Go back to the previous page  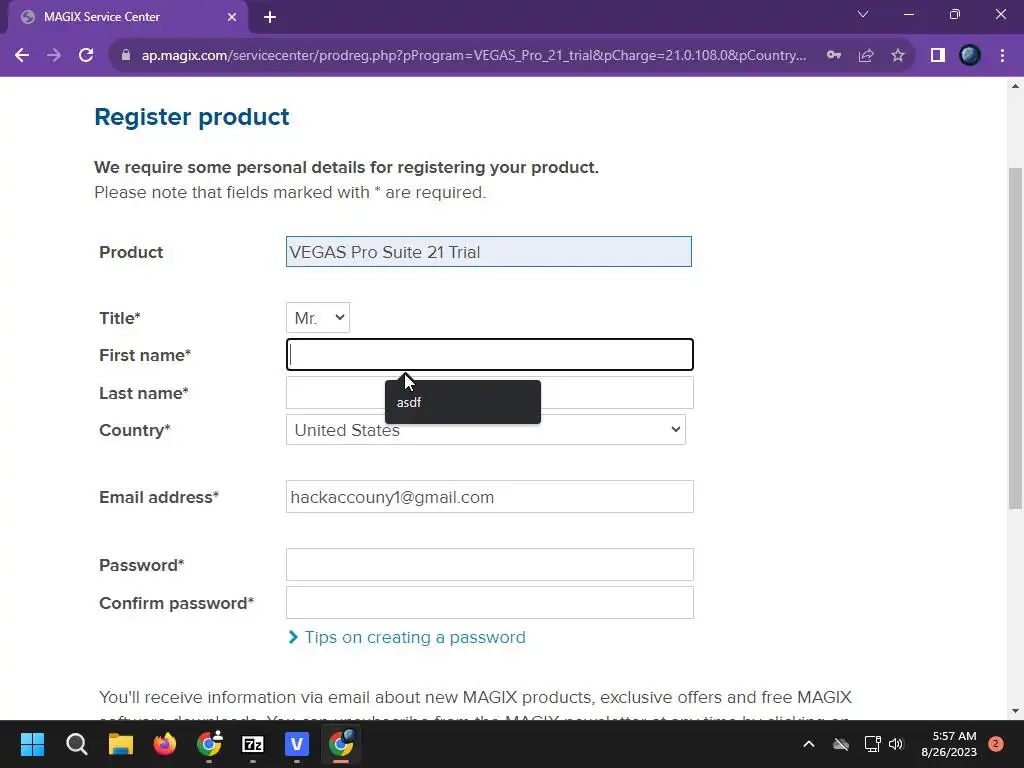point(22,56)
